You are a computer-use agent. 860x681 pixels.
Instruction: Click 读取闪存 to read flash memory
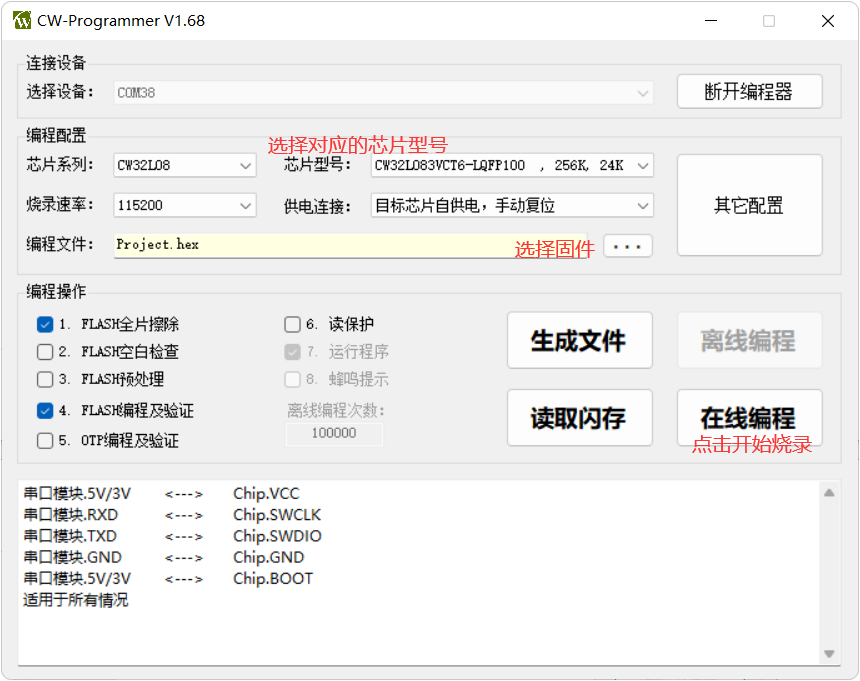[x=579, y=418]
